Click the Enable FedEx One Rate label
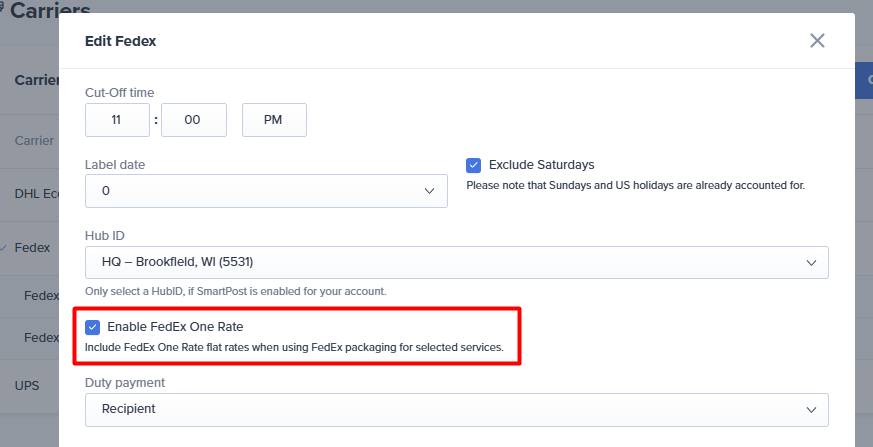Image resolution: width=873 pixels, height=447 pixels. (175, 327)
